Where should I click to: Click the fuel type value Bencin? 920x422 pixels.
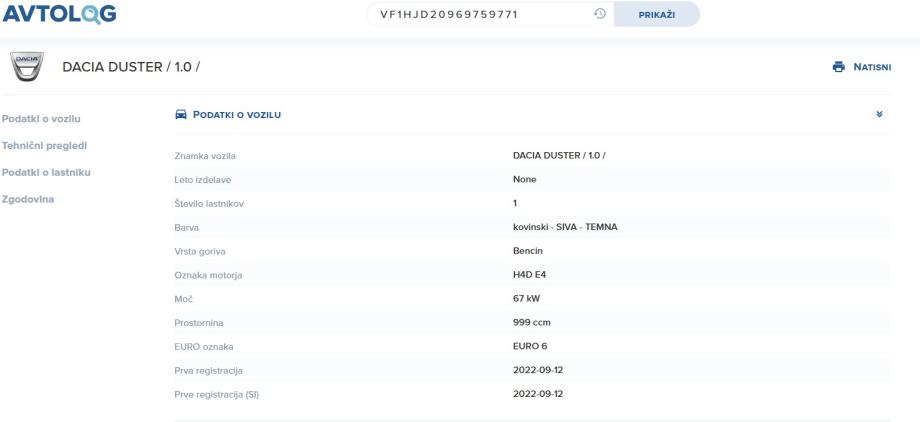[x=527, y=251]
